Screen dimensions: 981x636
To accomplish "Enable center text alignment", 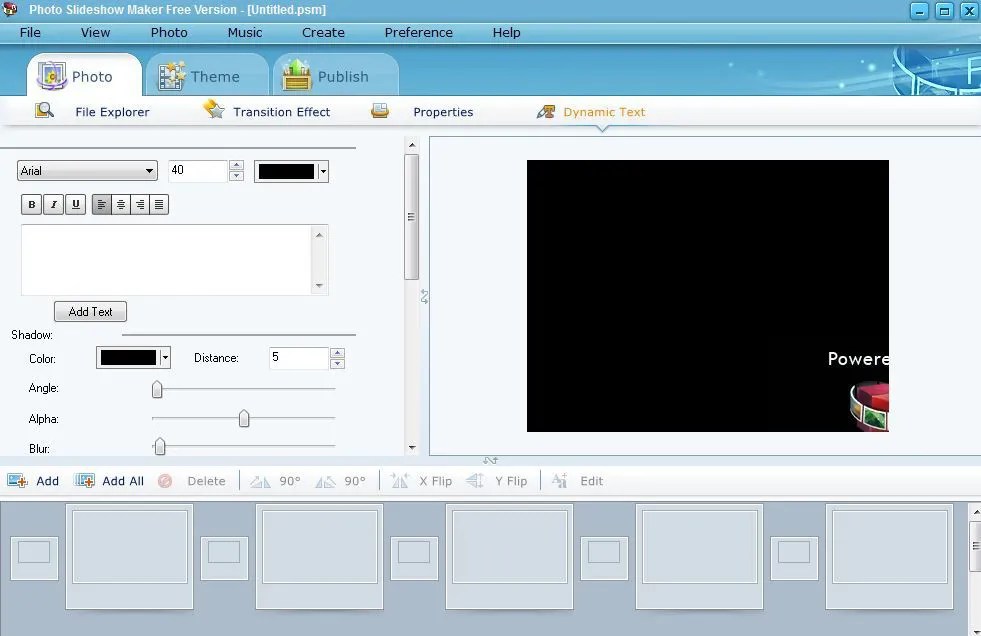I will point(121,204).
